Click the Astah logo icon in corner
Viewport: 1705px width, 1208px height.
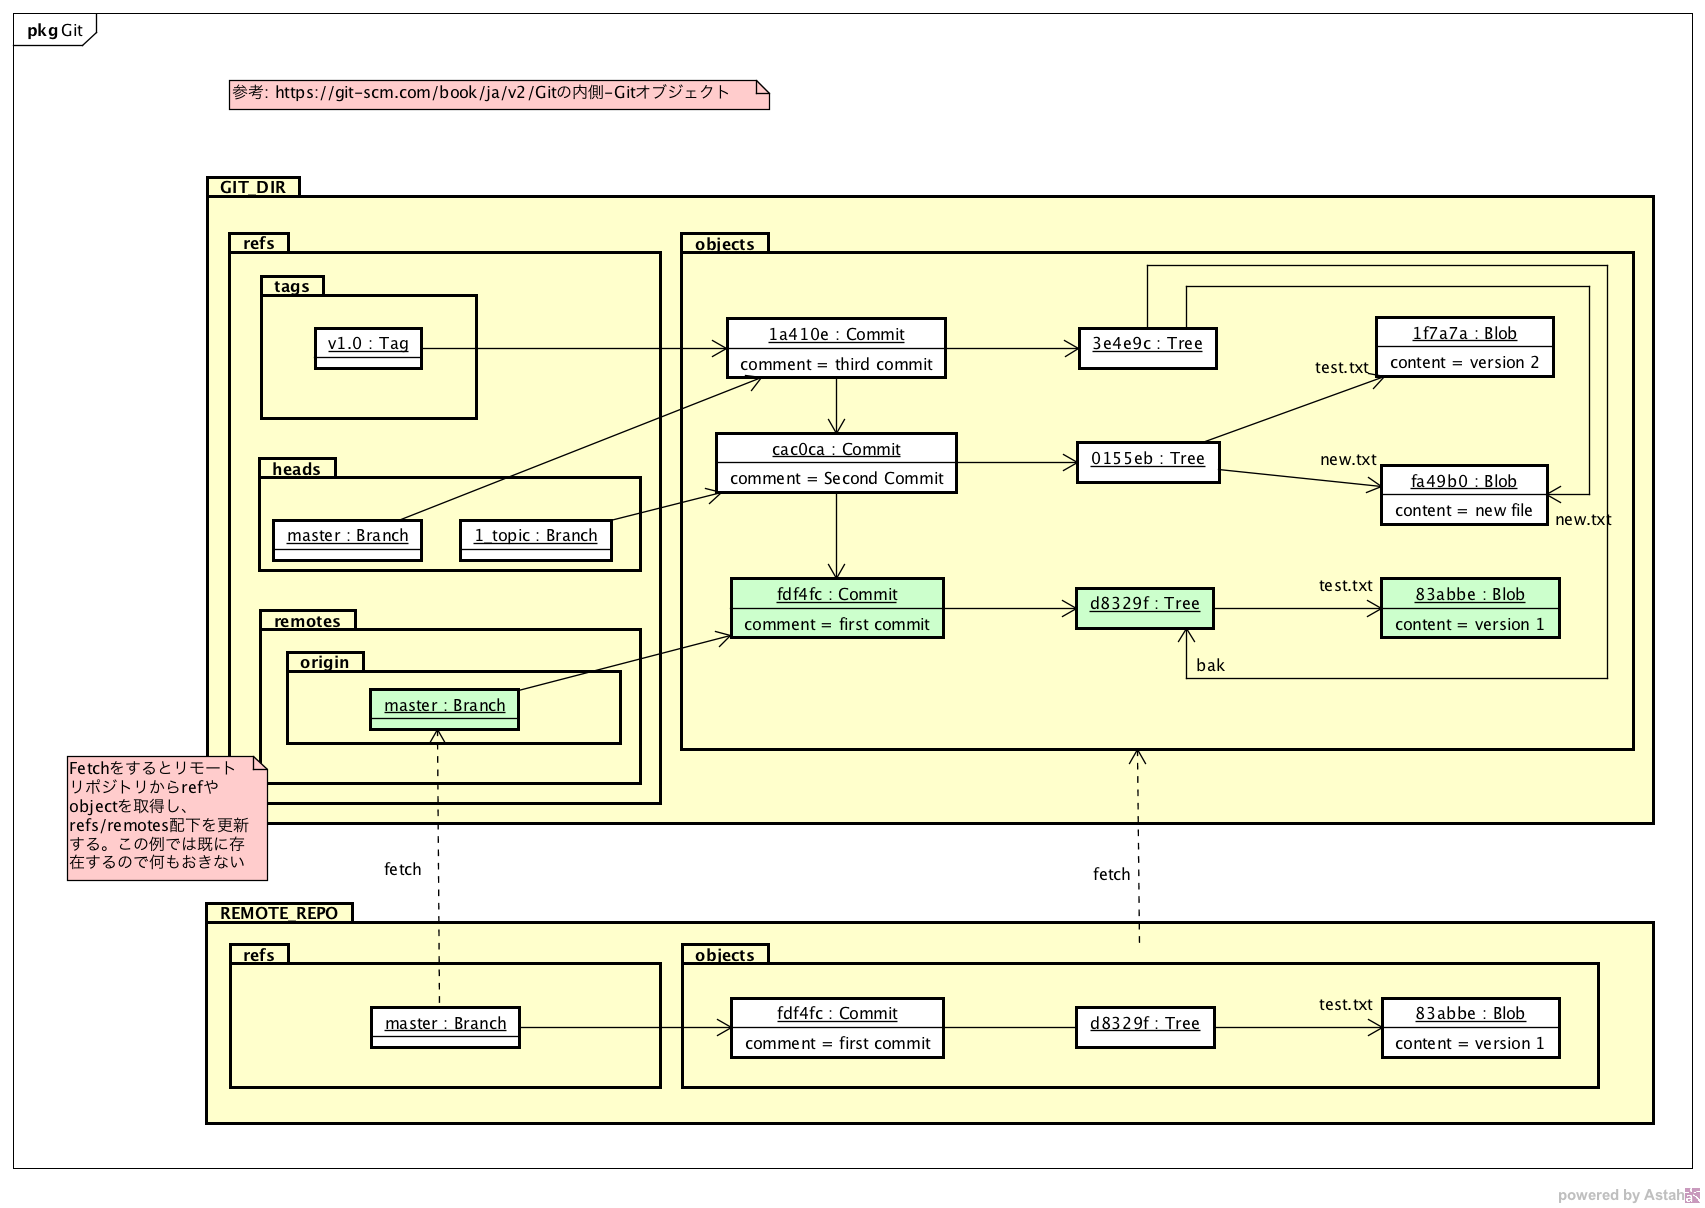coord(1692,1195)
